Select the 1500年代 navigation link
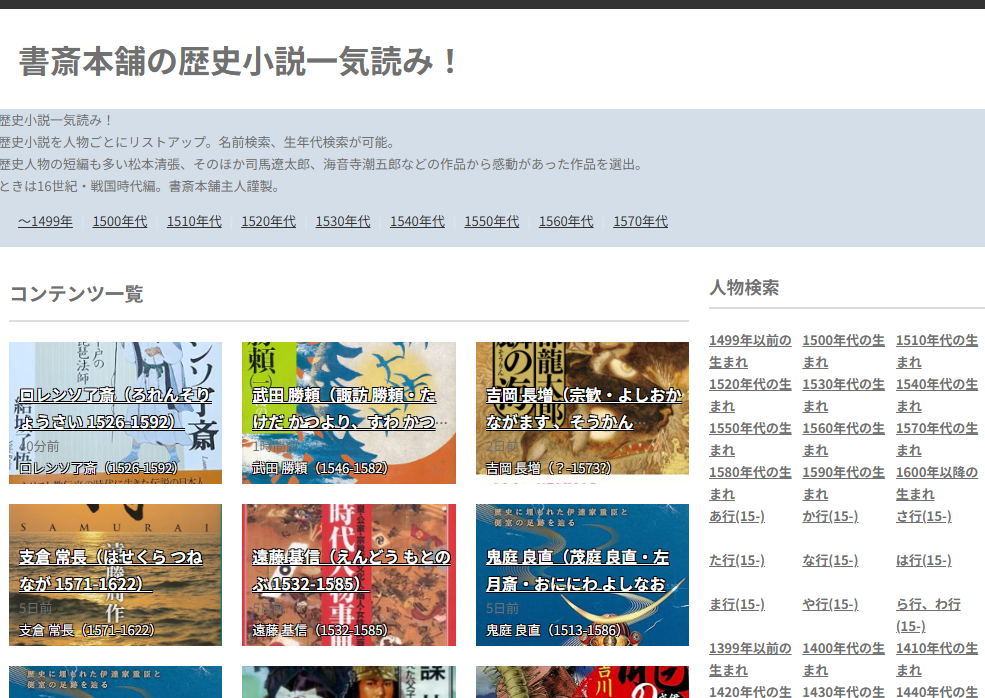This screenshot has width=985, height=698. coord(119,222)
